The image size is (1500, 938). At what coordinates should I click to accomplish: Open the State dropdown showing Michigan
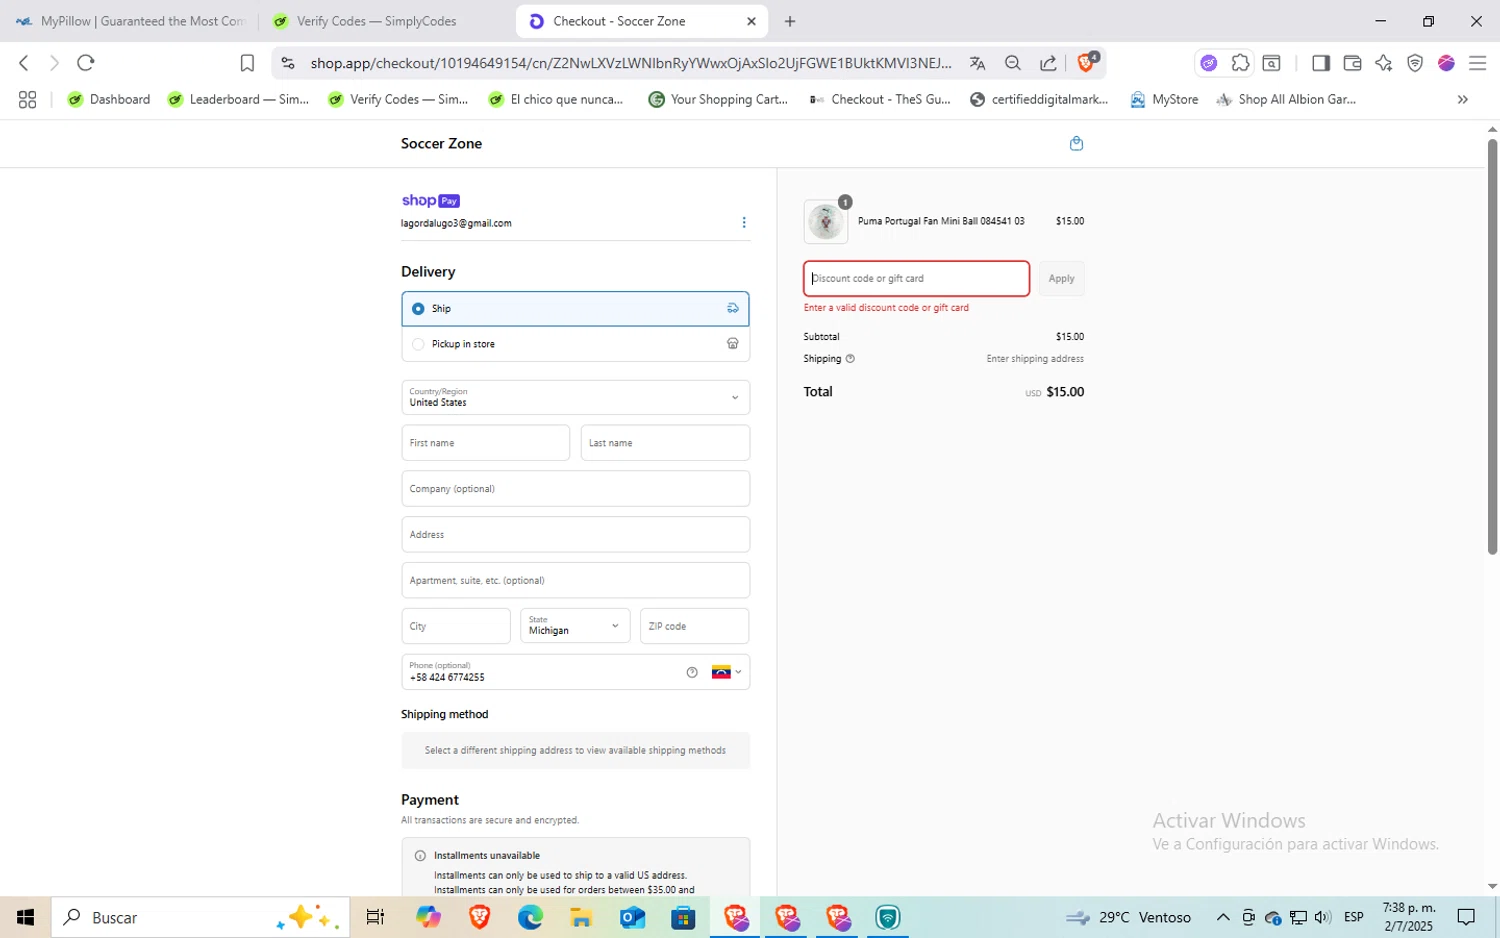(575, 626)
